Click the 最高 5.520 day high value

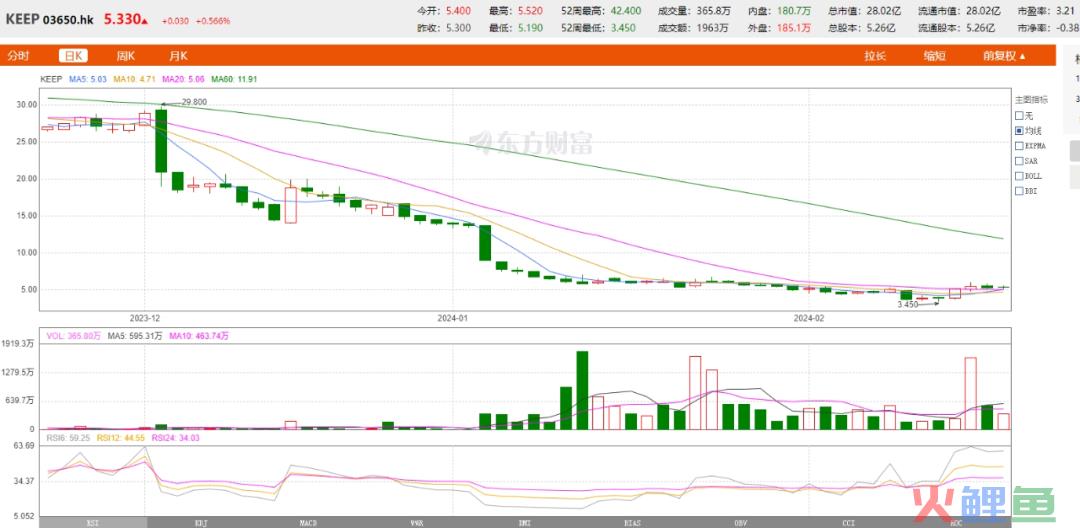pyautogui.click(x=529, y=12)
